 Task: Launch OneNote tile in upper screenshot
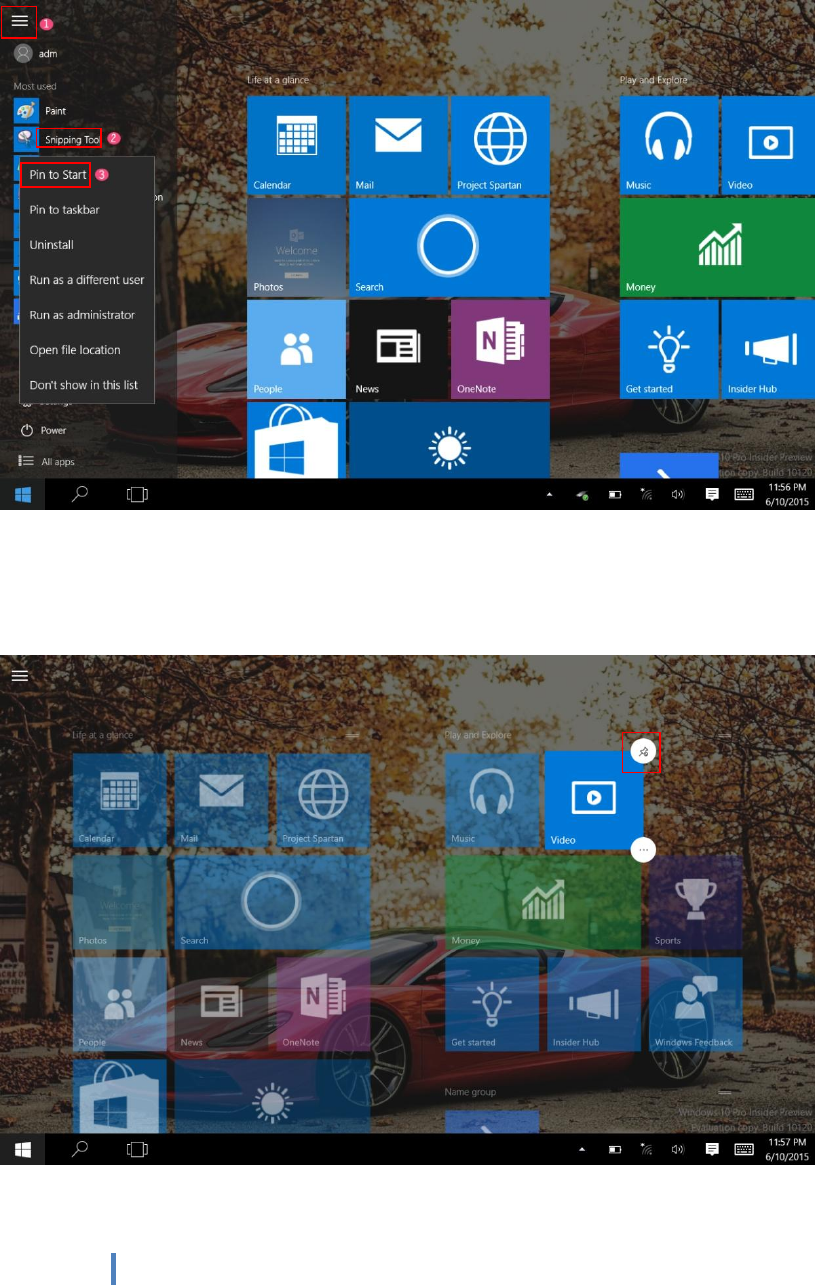click(x=500, y=349)
